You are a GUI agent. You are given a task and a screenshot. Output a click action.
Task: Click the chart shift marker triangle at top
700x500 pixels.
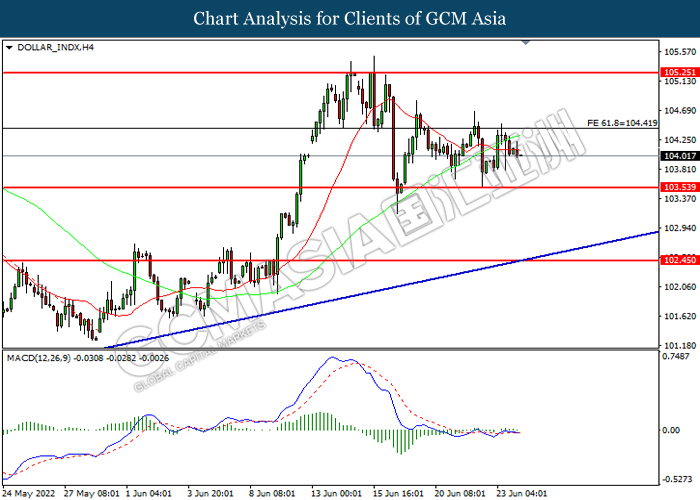(x=526, y=42)
